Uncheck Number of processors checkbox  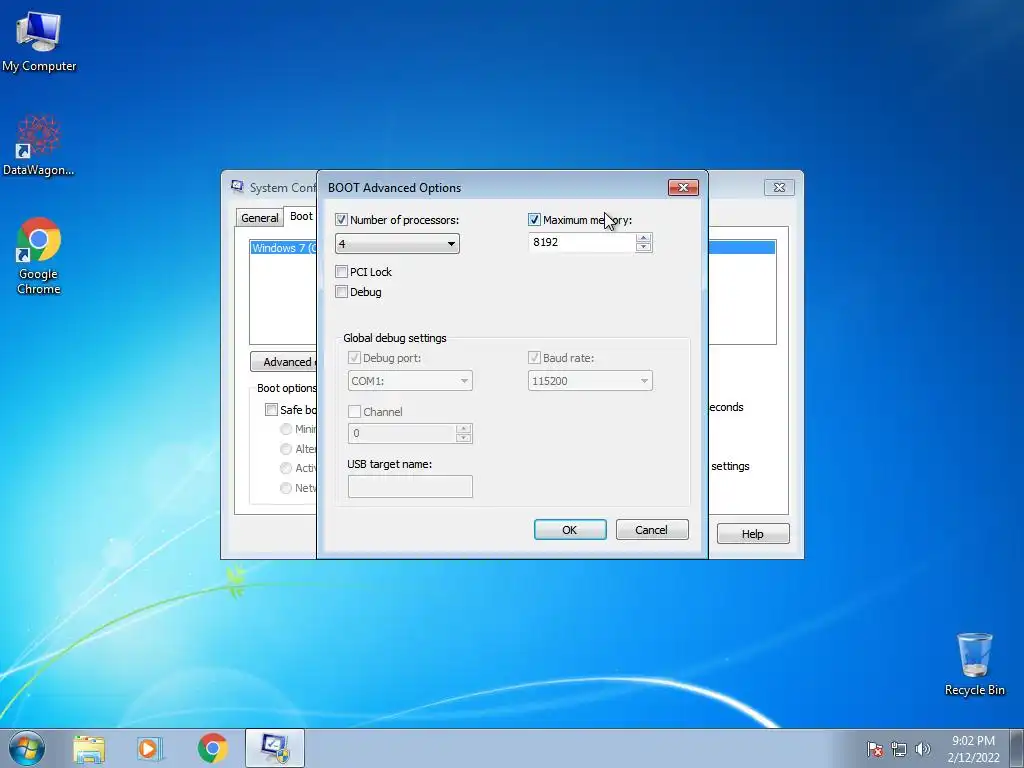point(341,220)
